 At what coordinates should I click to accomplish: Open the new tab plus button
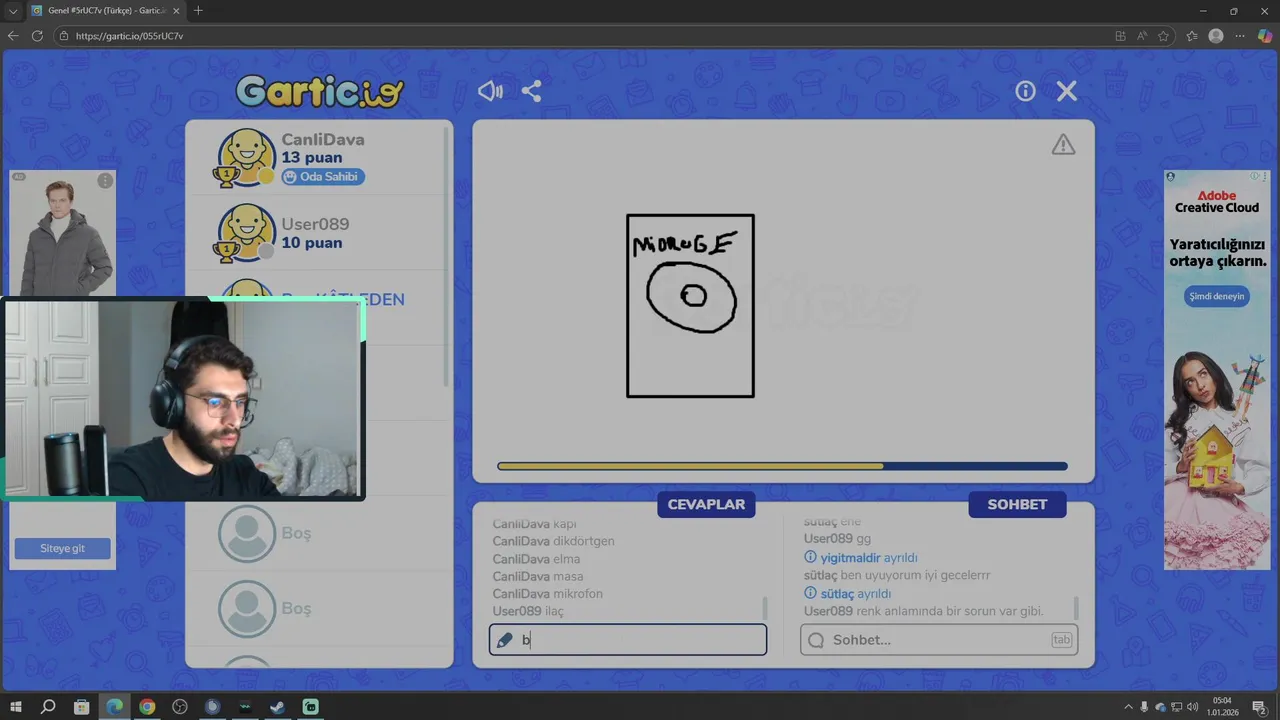coord(198,11)
